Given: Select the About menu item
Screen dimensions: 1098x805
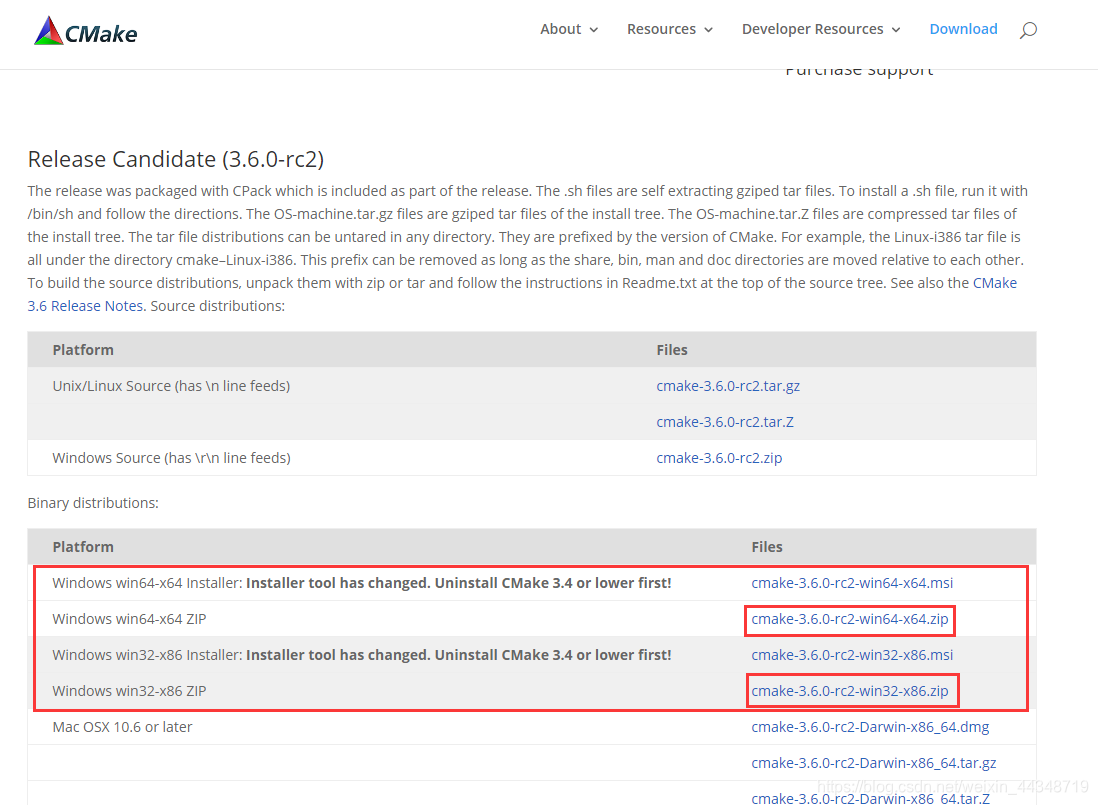Looking at the screenshot, I should tap(560, 29).
